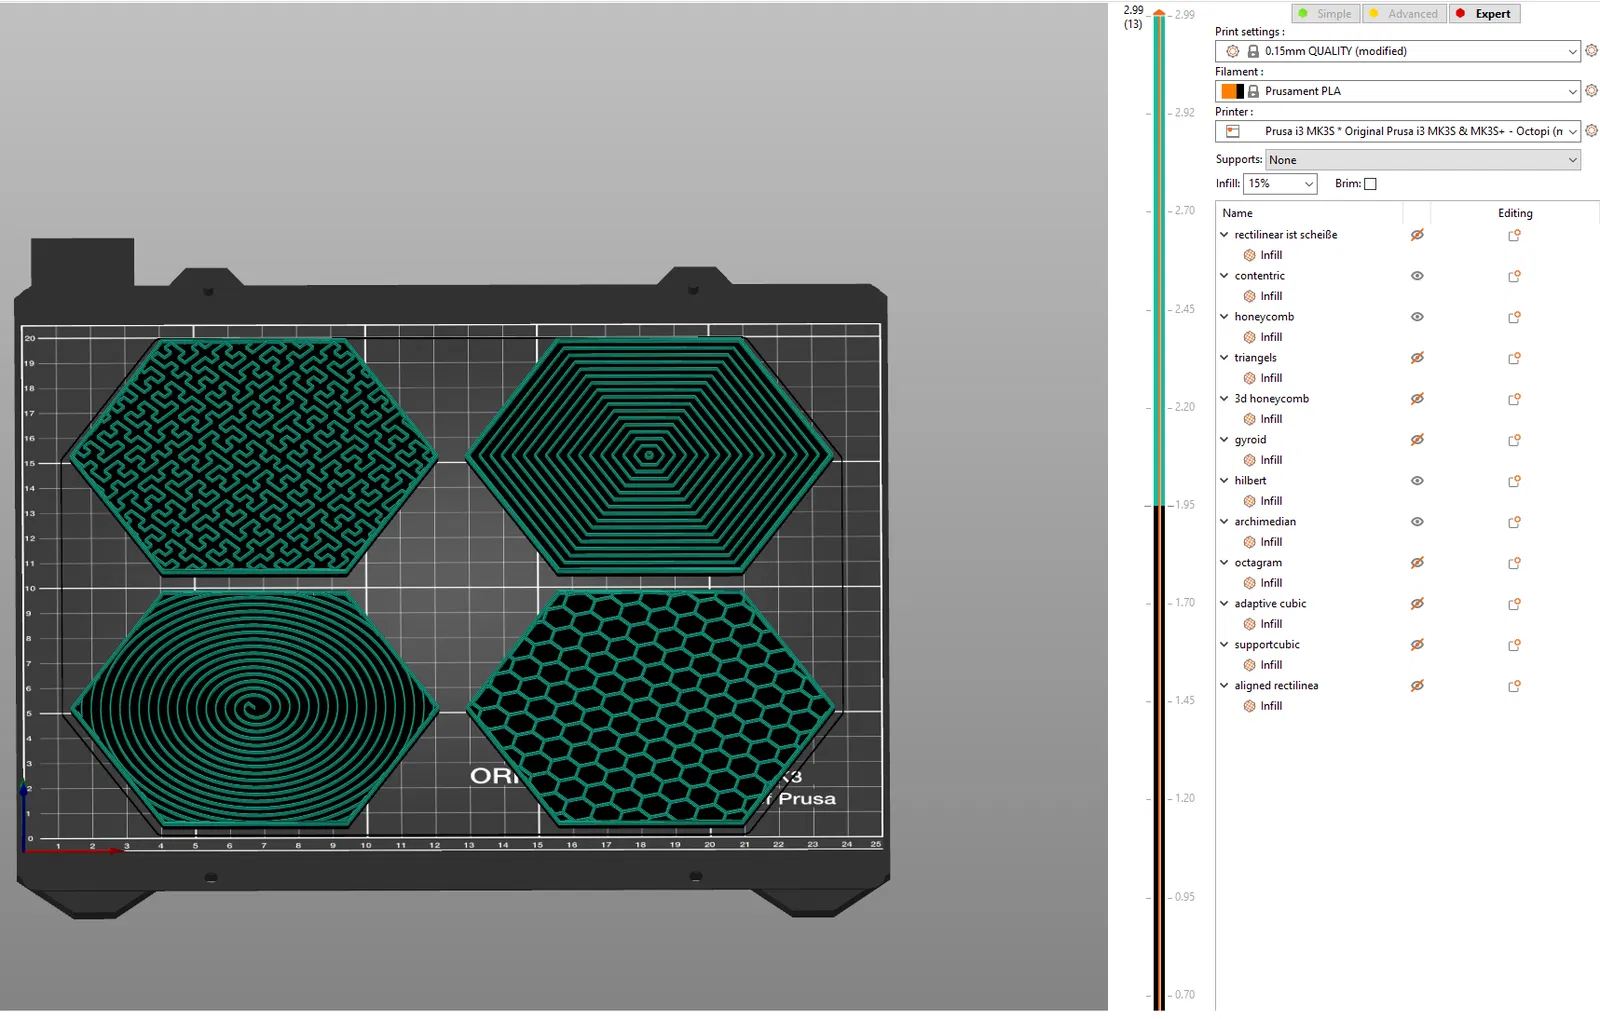
Task: Click the editing icon for octagram
Action: tap(1514, 563)
